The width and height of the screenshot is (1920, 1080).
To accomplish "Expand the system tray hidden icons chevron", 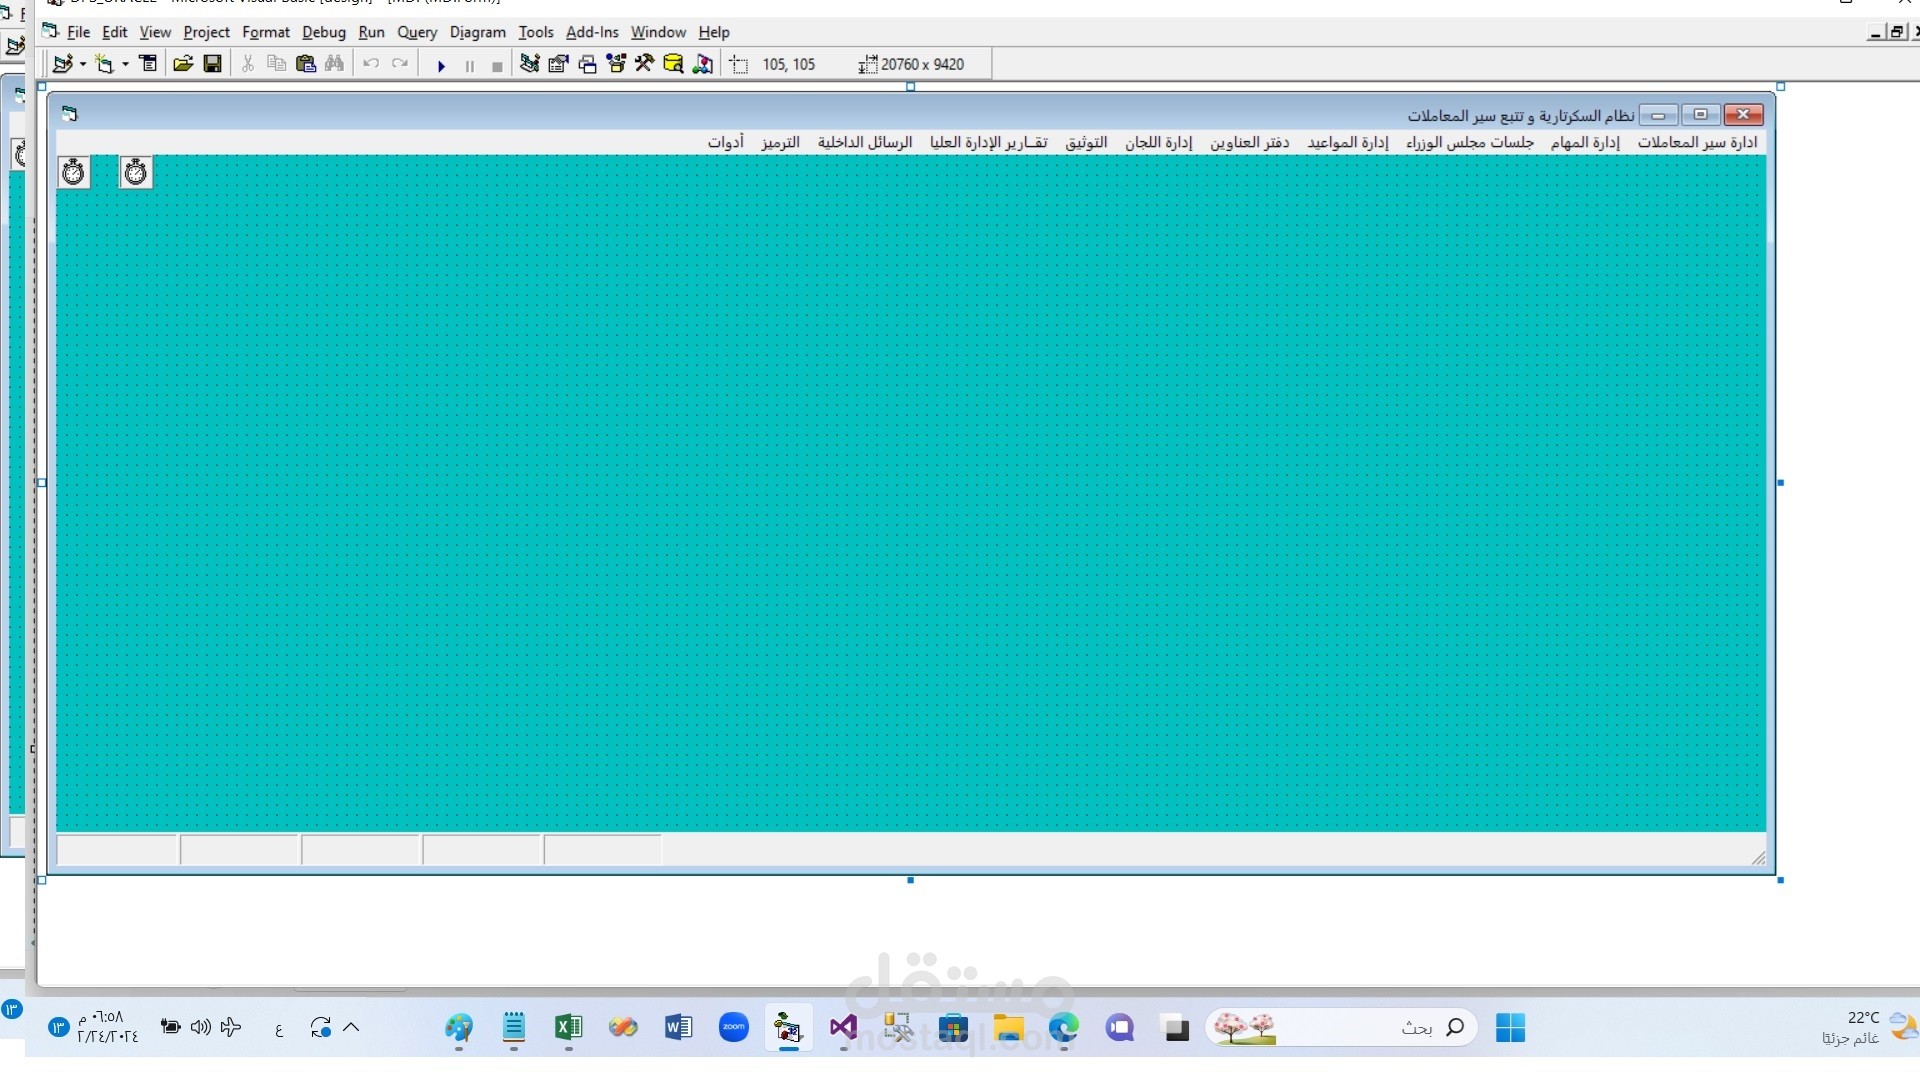I will [x=351, y=1027].
